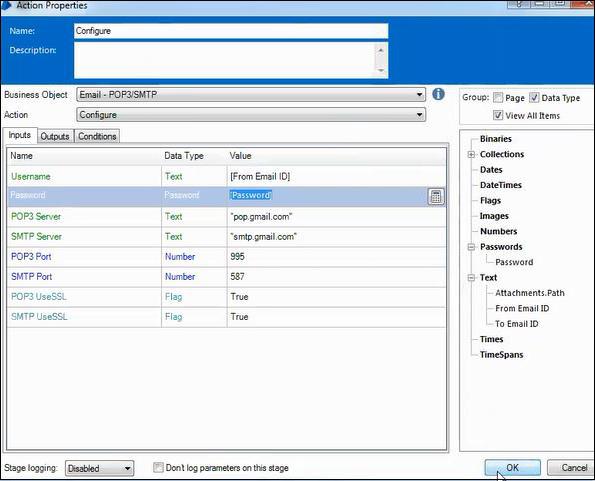Select the DateTimes tree item
This screenshot has width=595, height=481.
(x=501, y=185)
